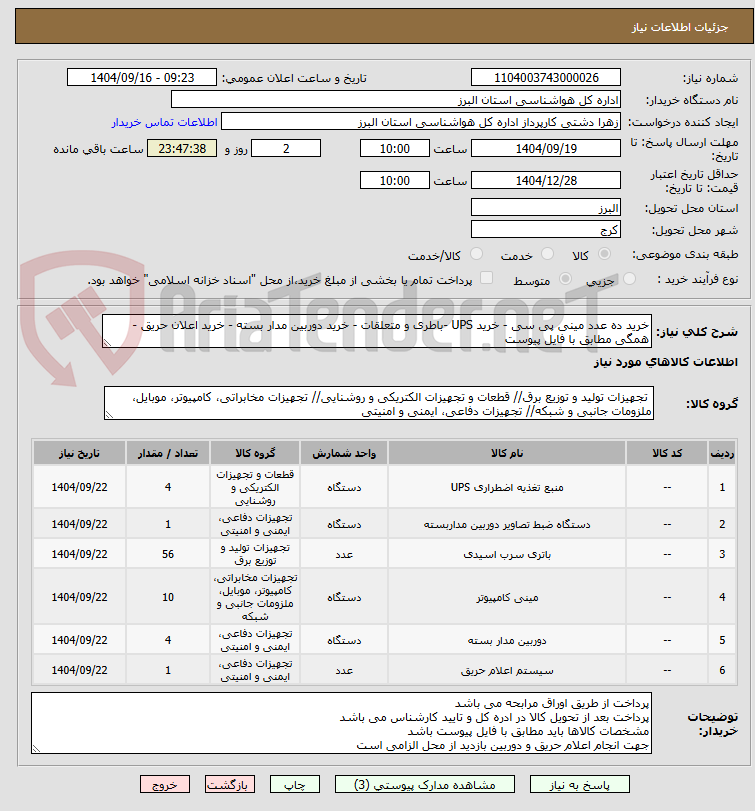
Task: Click the گروه کالا column header
Action: click(x=255, y=453)
